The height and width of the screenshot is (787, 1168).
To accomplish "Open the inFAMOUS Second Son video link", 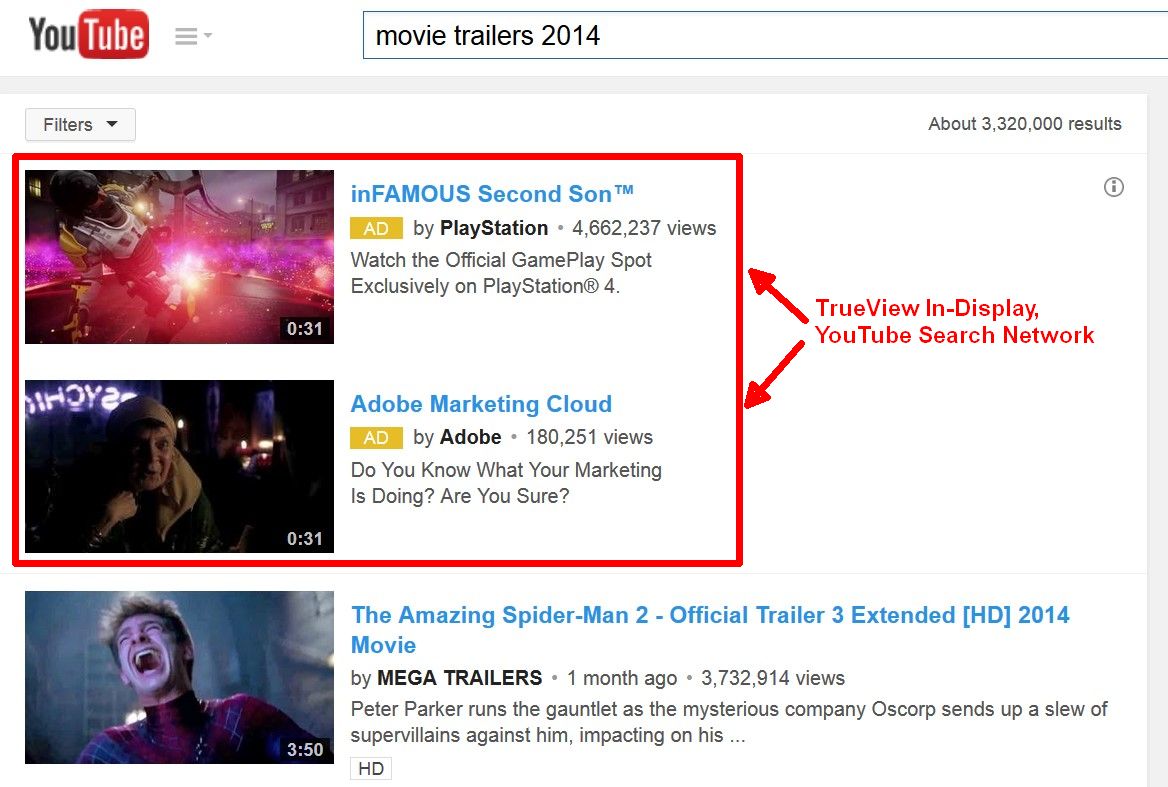I will [491, 193].
